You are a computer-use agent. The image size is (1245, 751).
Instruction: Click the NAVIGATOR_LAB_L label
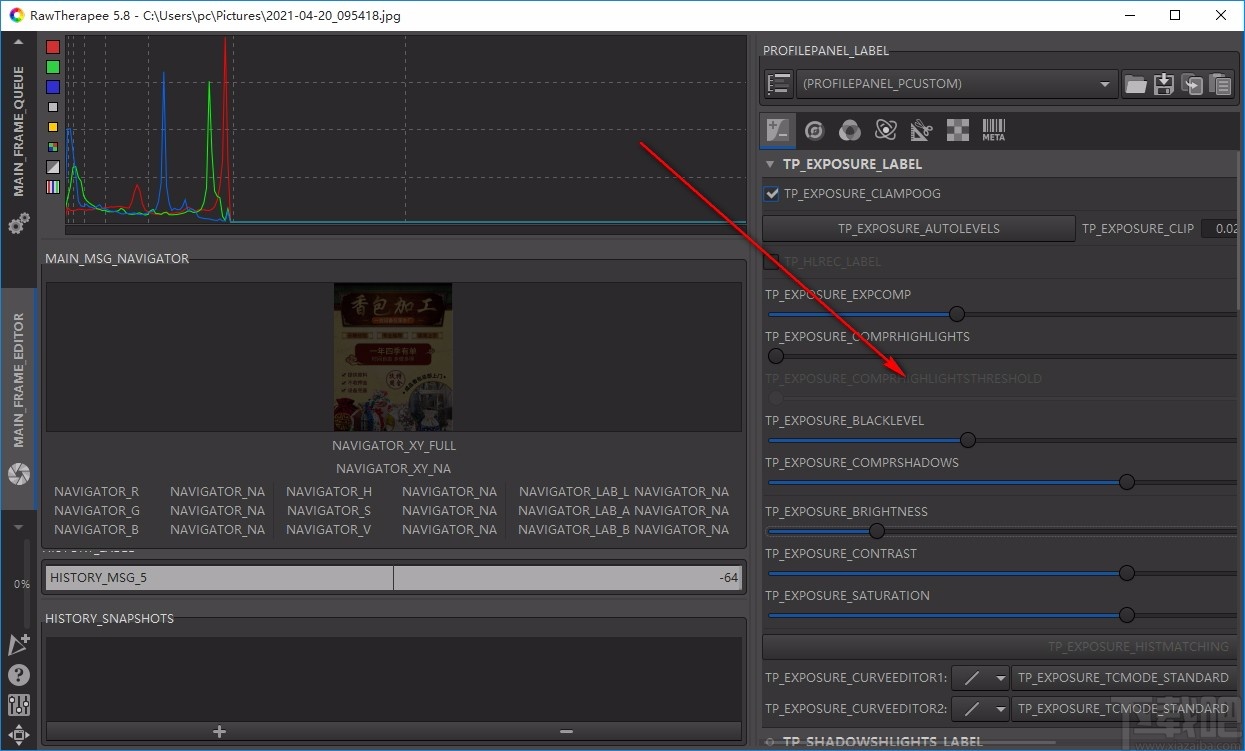pos(574,492)
